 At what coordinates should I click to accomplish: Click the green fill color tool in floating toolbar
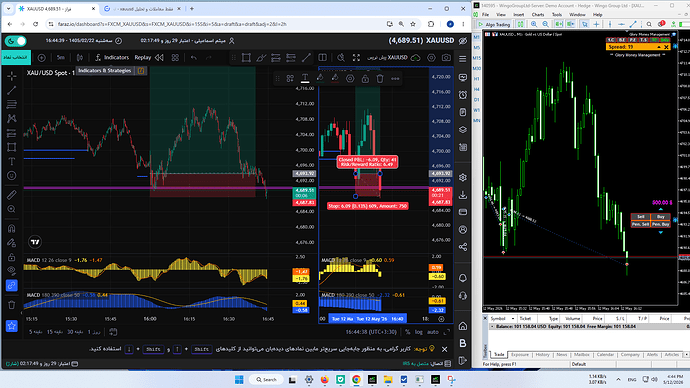coord(320,78)
